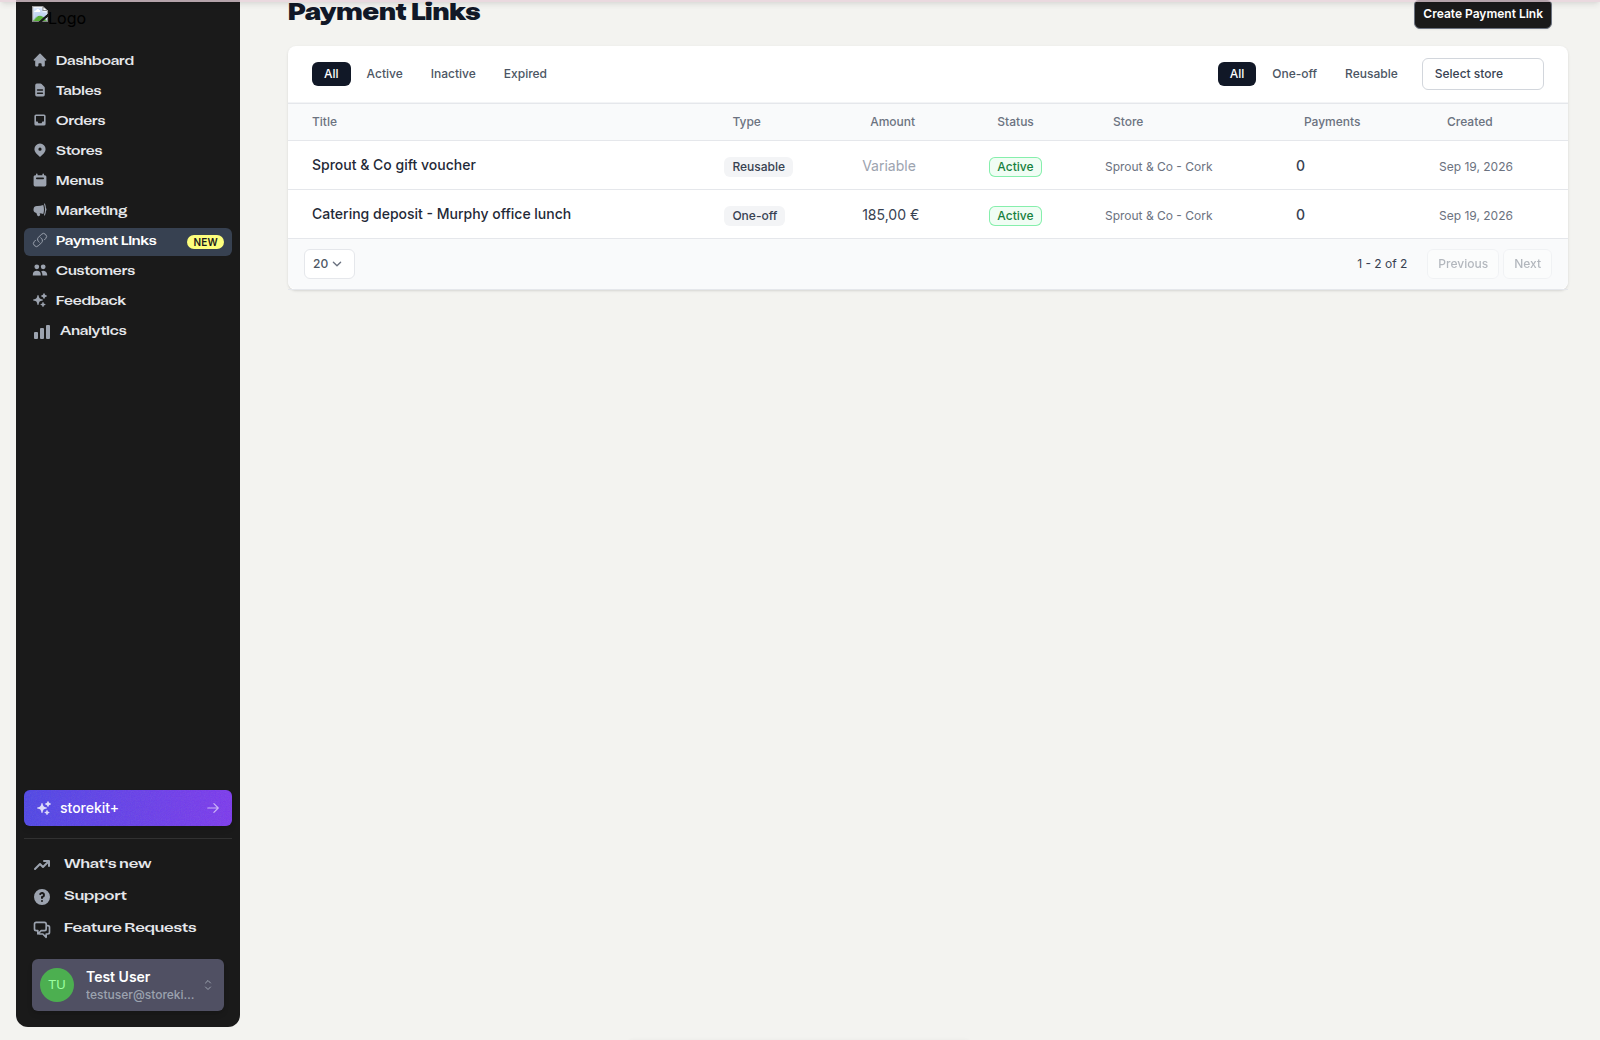Click the Reusable type badge
The height and width of the screenshot is (1040, 1600).
coord(758,167)
